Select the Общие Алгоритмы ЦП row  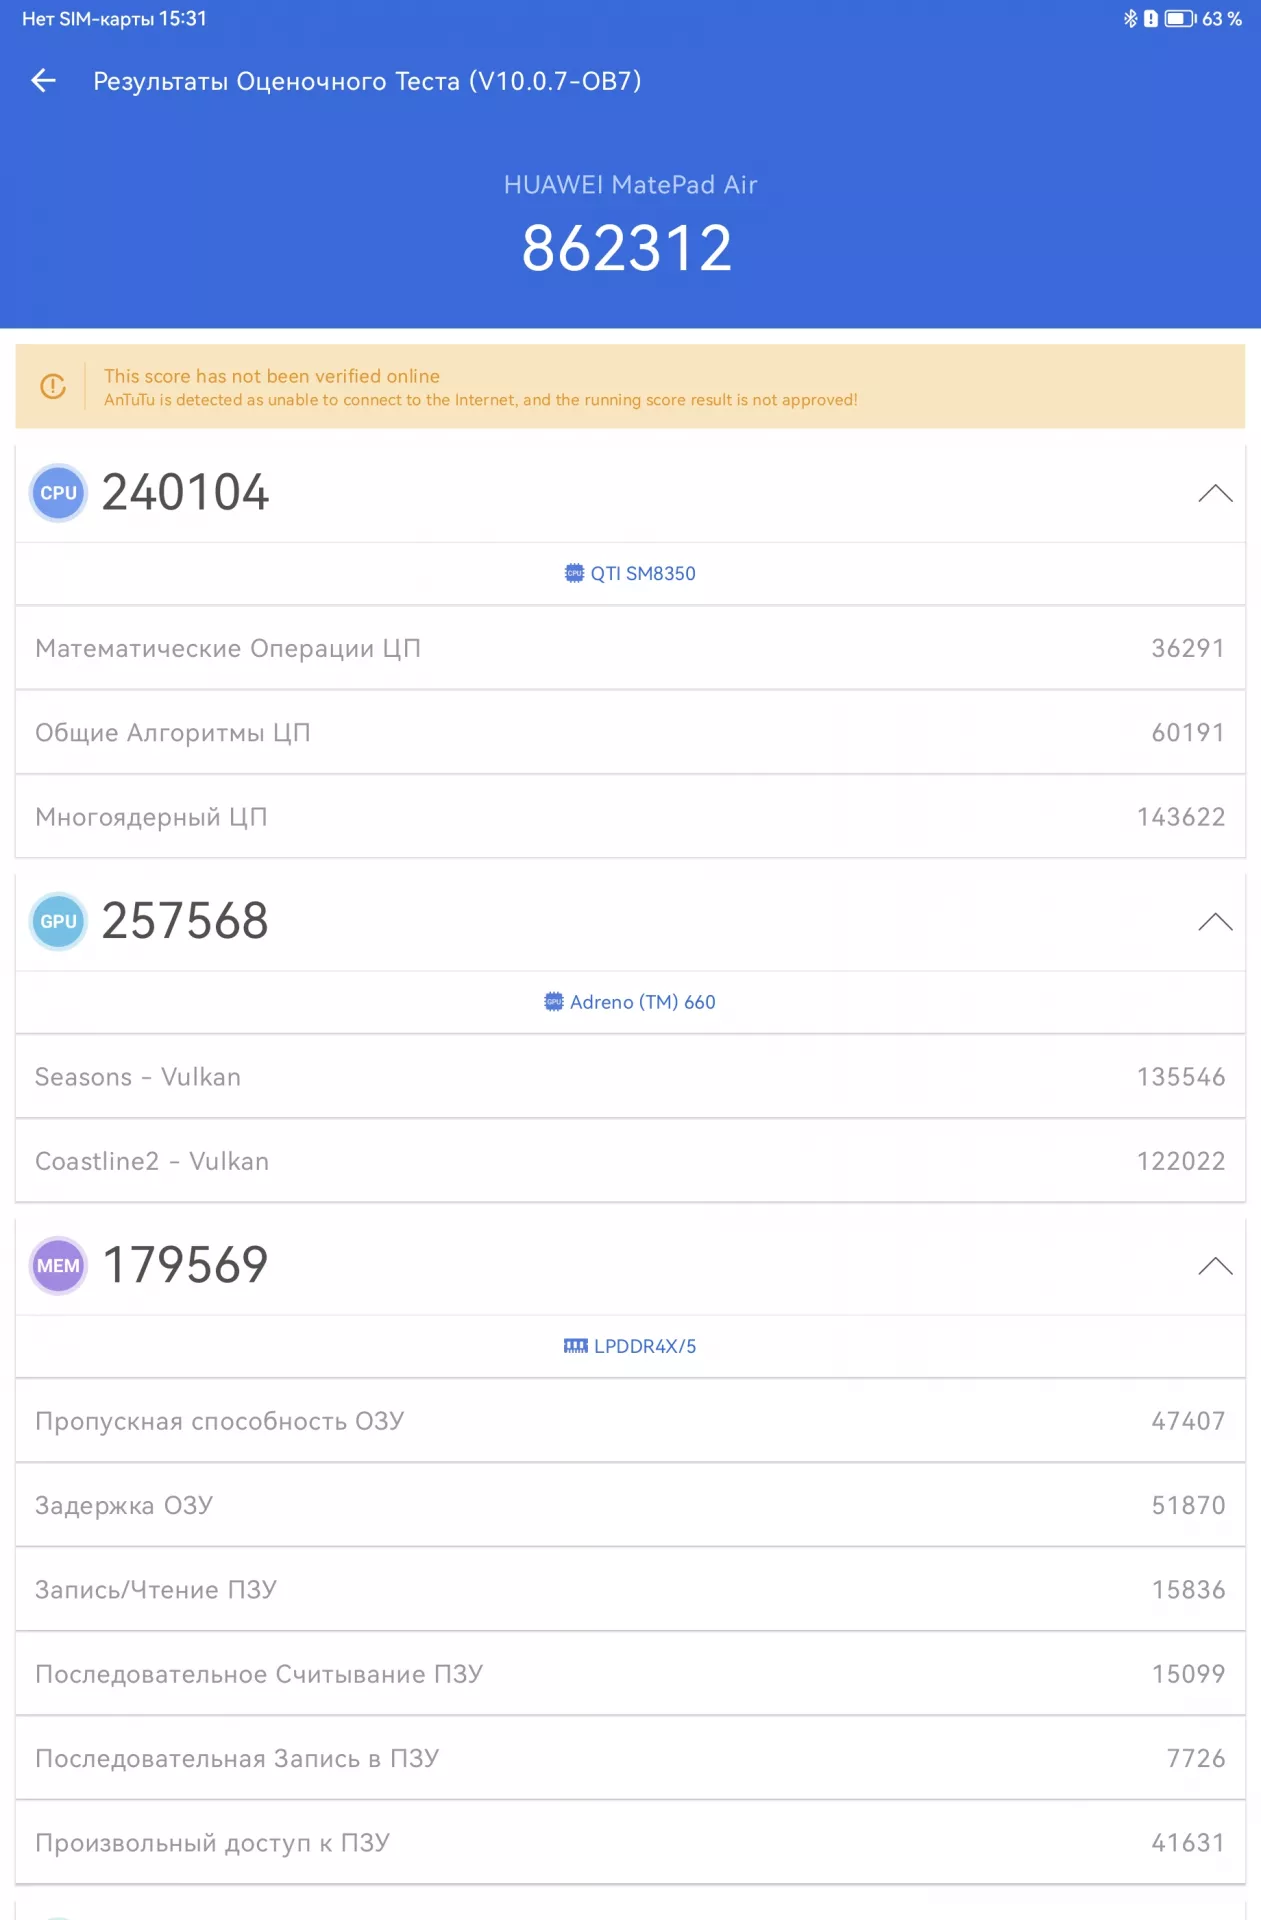point(630,732)
